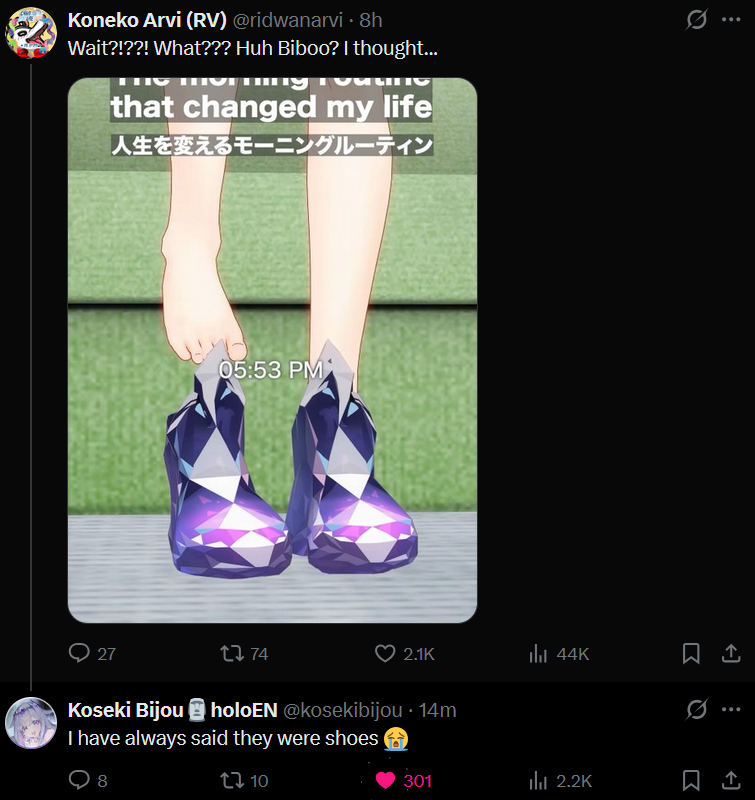Image resolution: width=755 pixels, height=800 pixels.
Task: Open the @ridwanarvi handle link
Action: pyautogui.click(x=288, y=20)
